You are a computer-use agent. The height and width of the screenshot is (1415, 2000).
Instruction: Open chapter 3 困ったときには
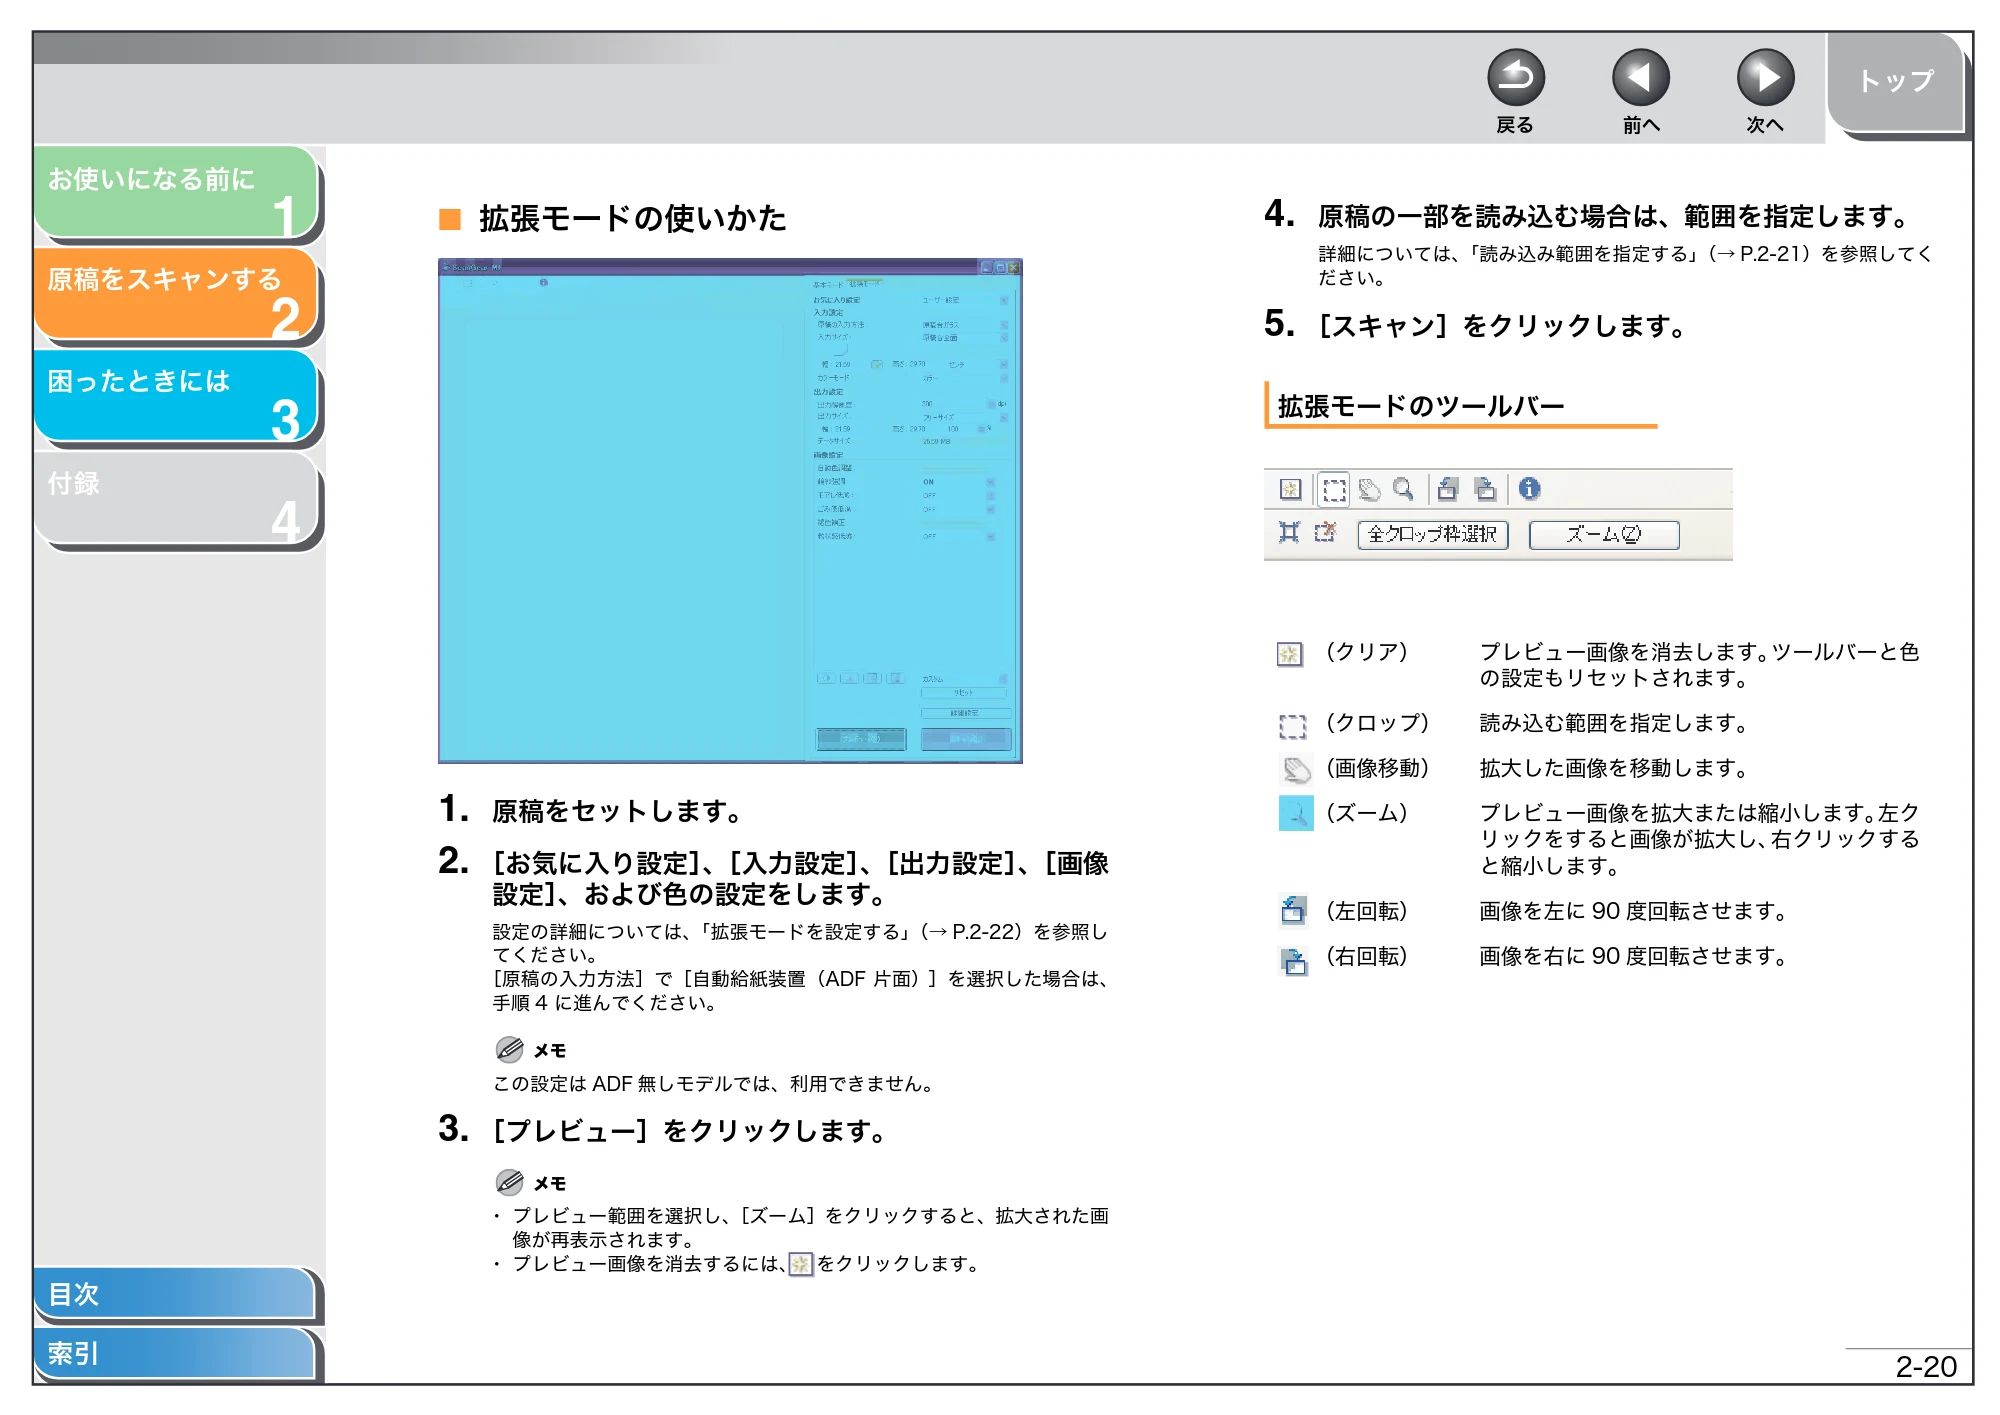176,396
